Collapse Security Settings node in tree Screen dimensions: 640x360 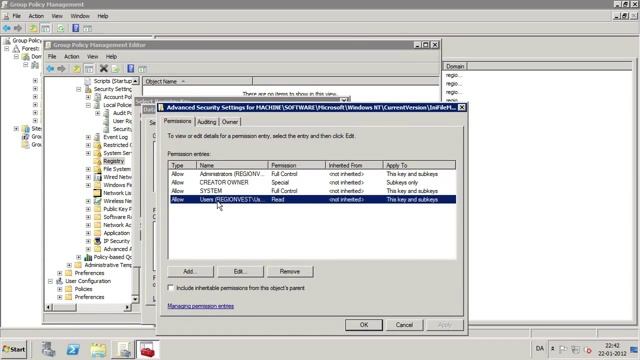[79, 89]
